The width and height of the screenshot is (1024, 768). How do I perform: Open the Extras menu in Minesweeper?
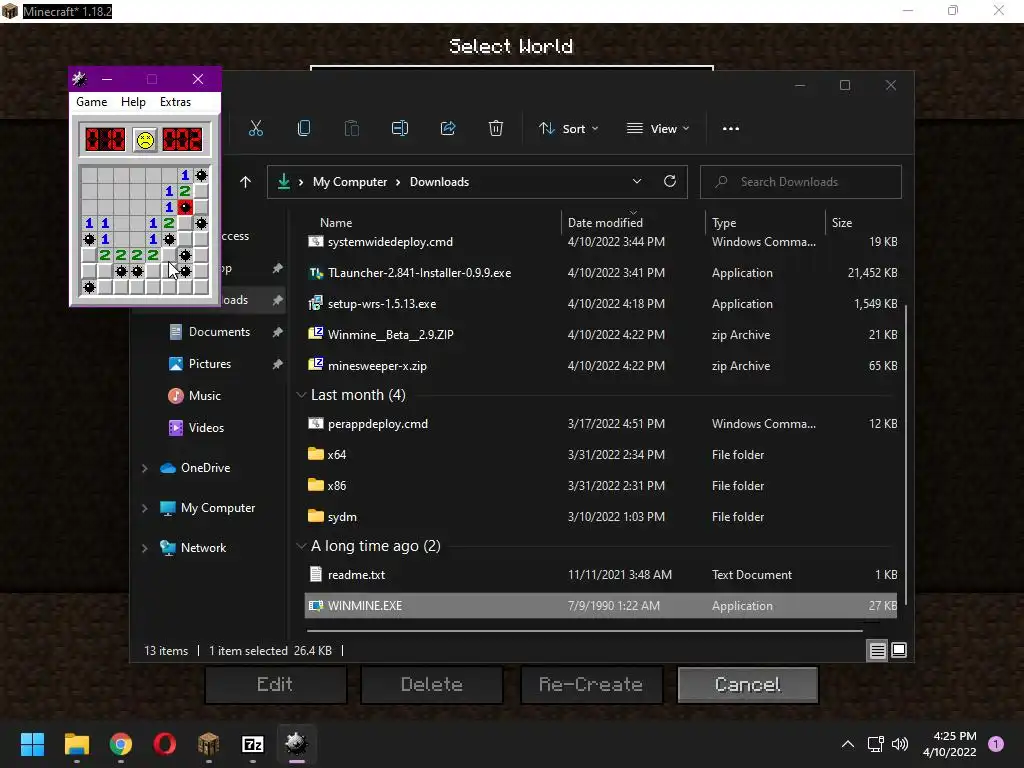click(176, 102)
